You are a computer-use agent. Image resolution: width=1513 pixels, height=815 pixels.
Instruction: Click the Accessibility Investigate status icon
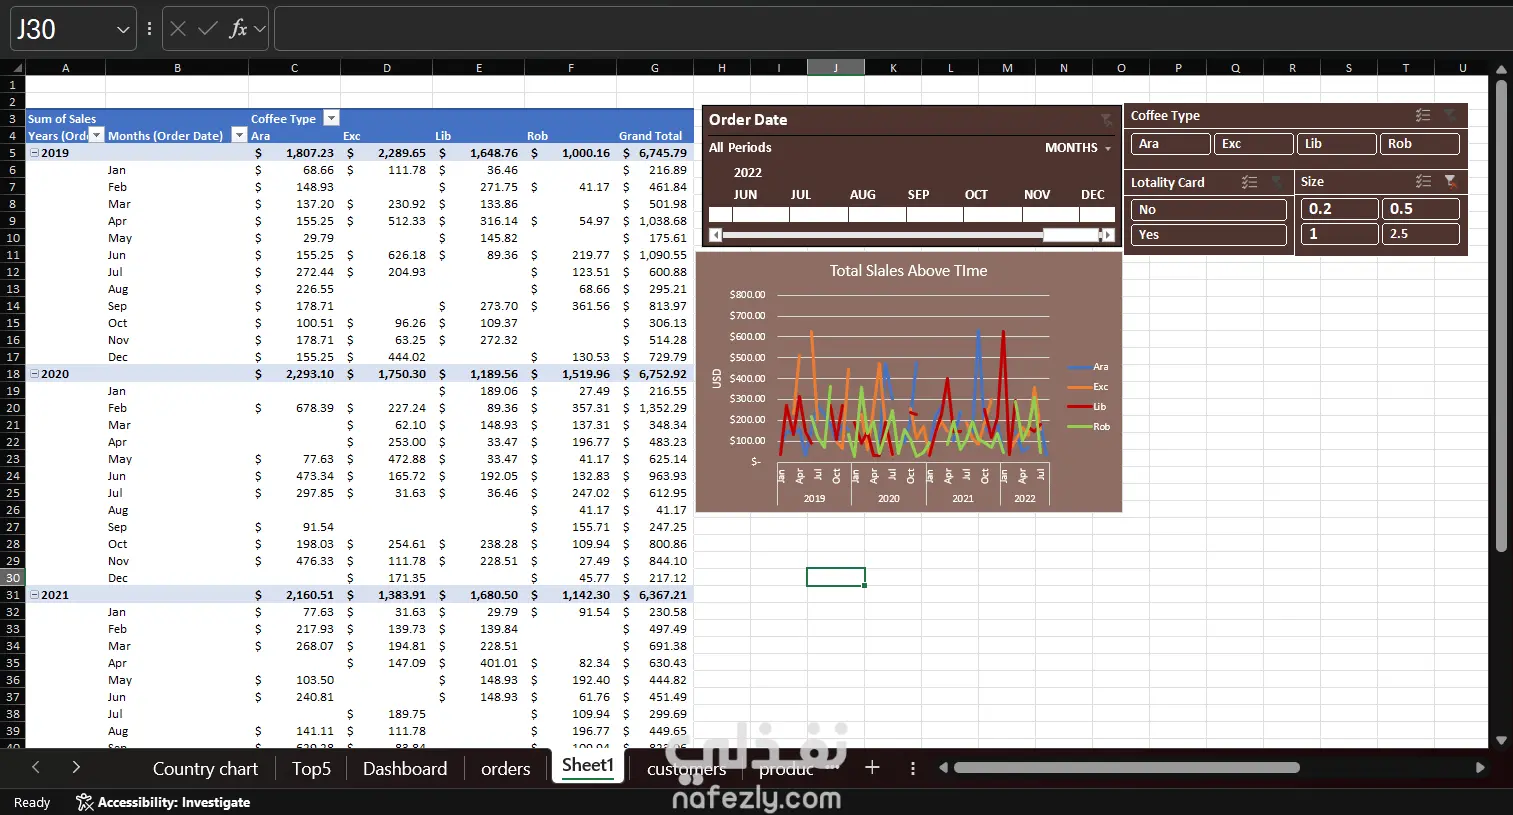tap(85, 802)
